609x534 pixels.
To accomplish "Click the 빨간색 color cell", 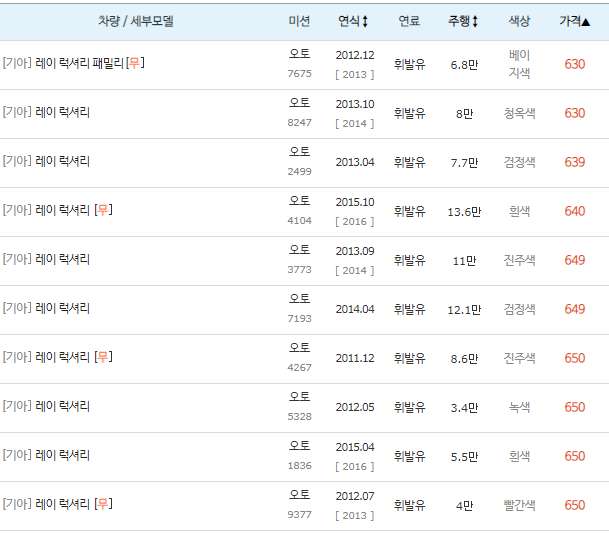I will click(519, 505).
